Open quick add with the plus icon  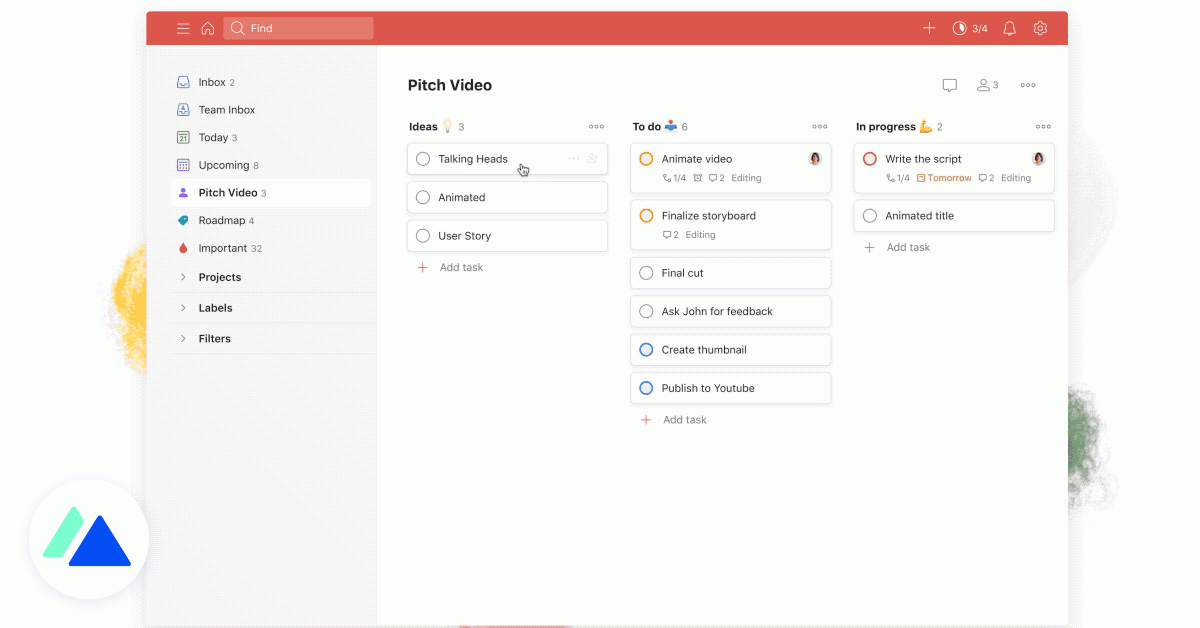[x=929, y=28]
